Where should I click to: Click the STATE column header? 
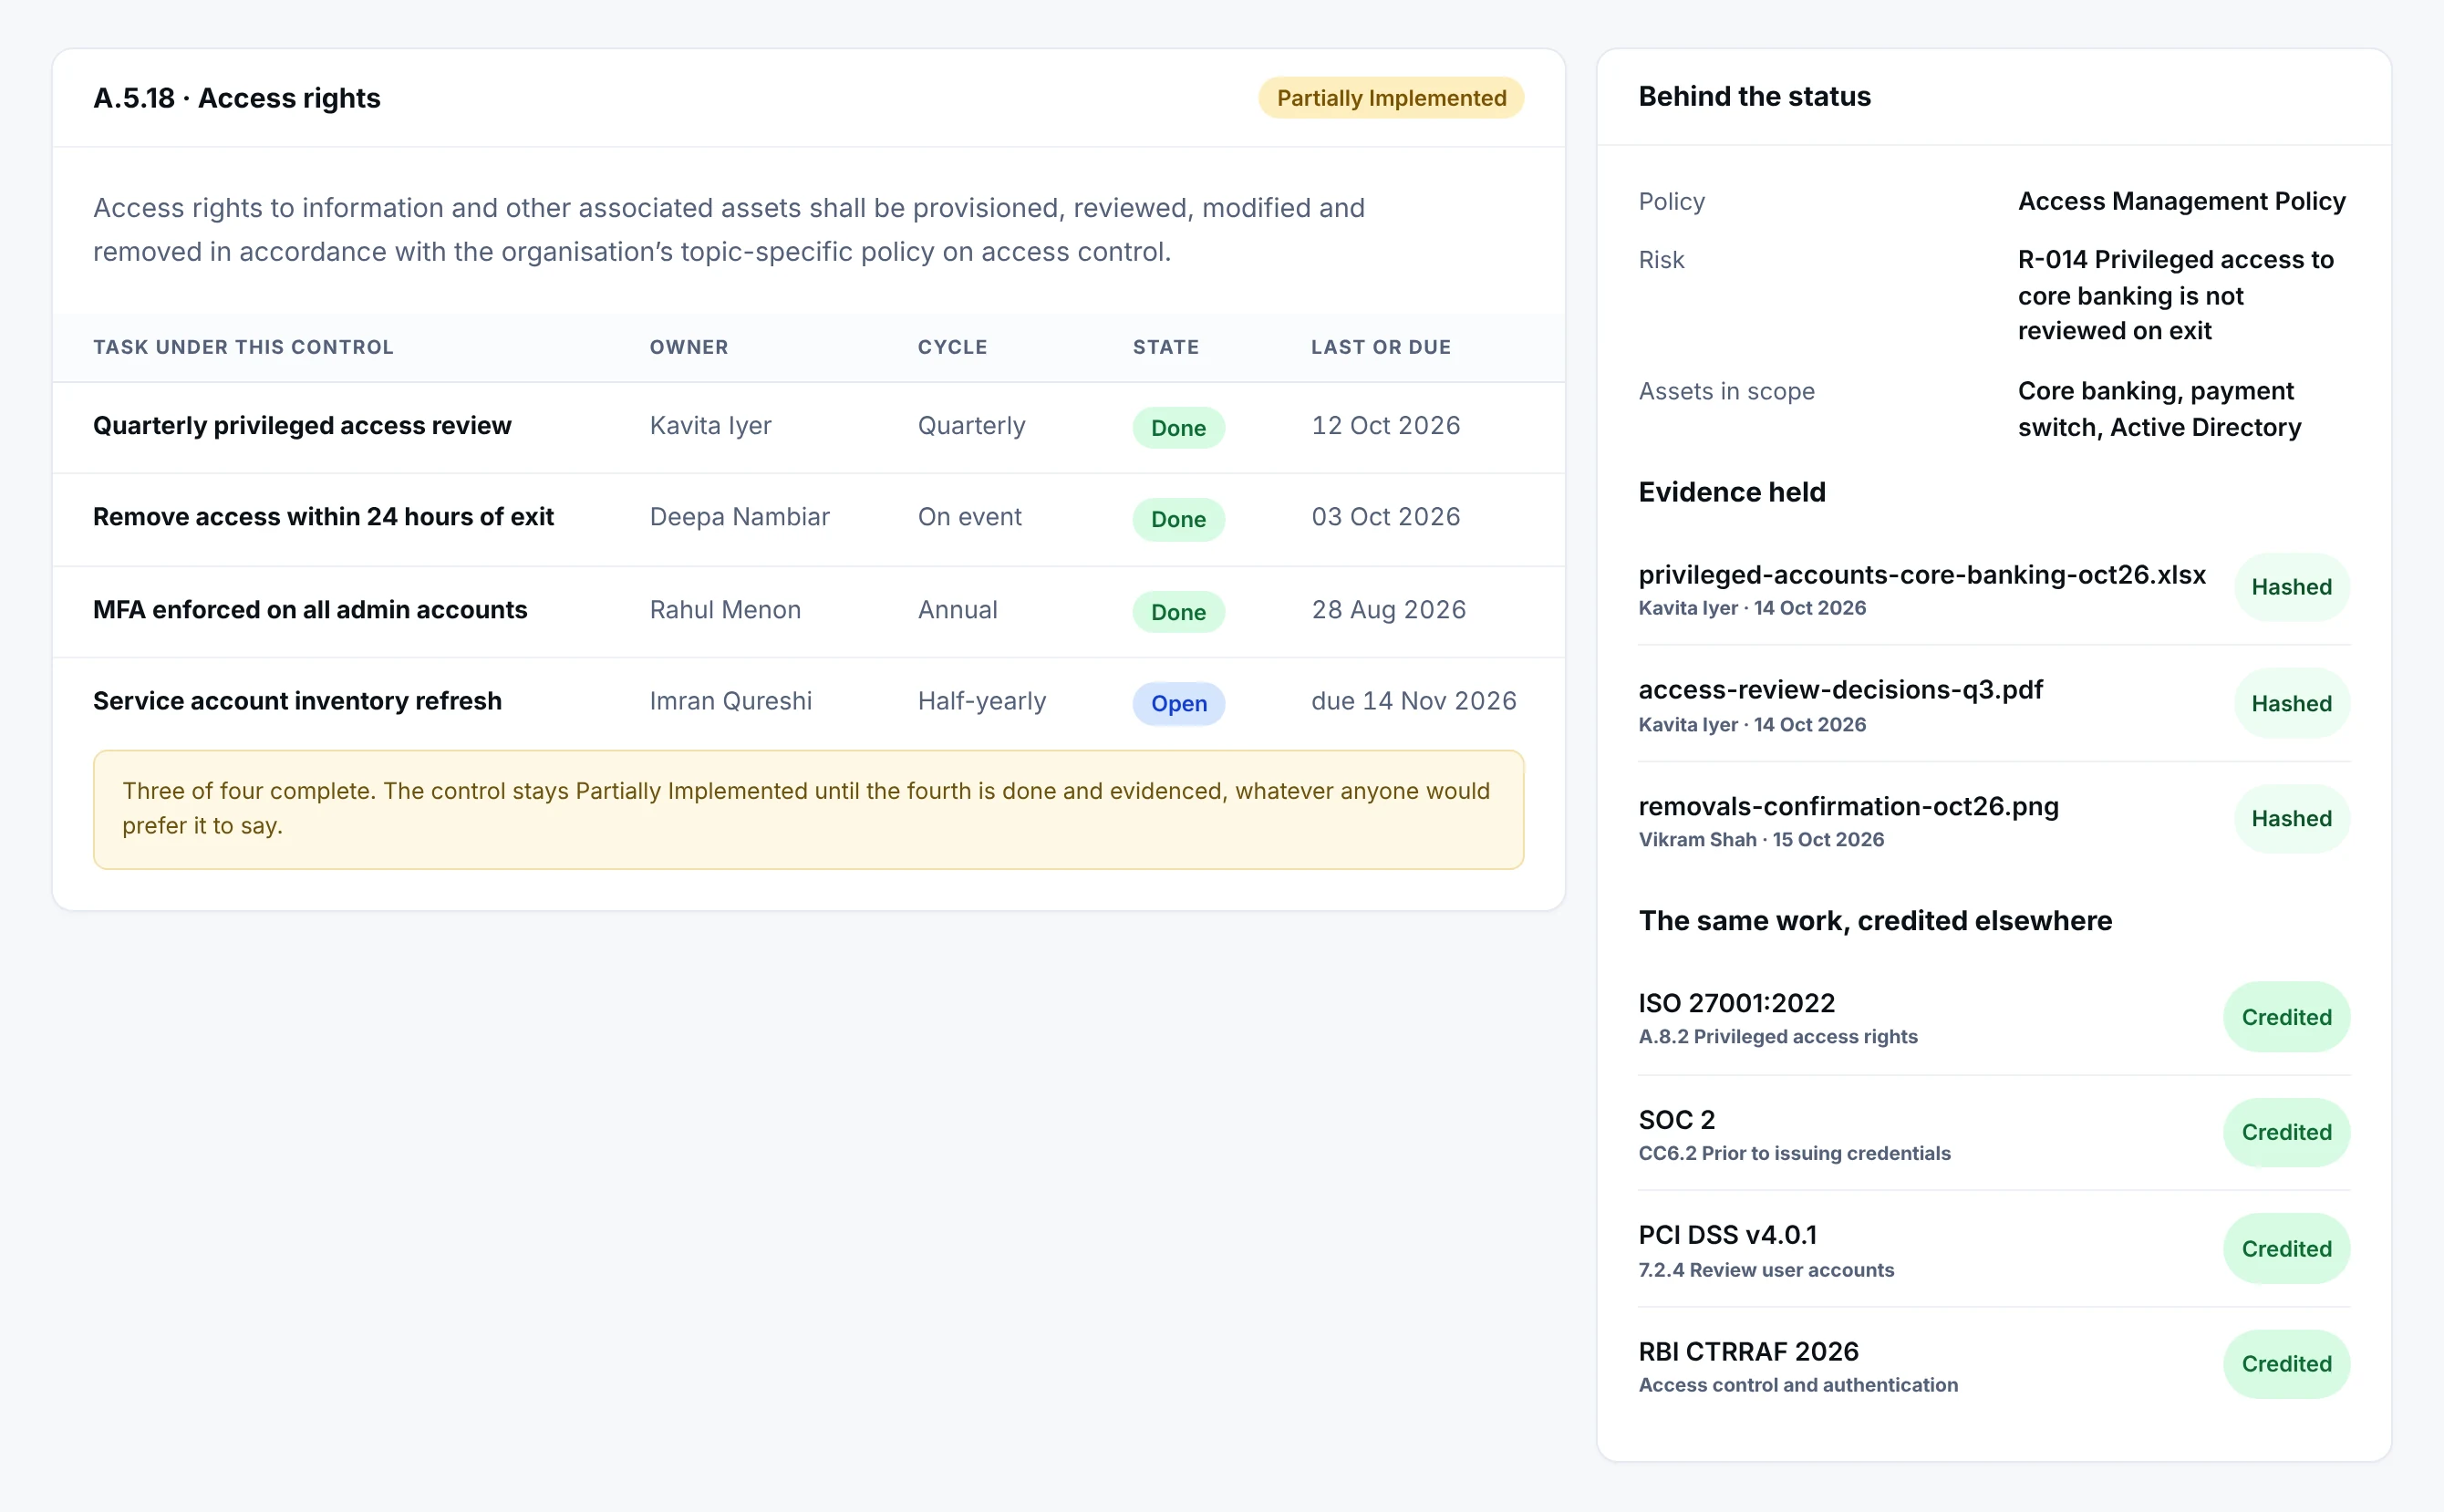[1165, 347]
